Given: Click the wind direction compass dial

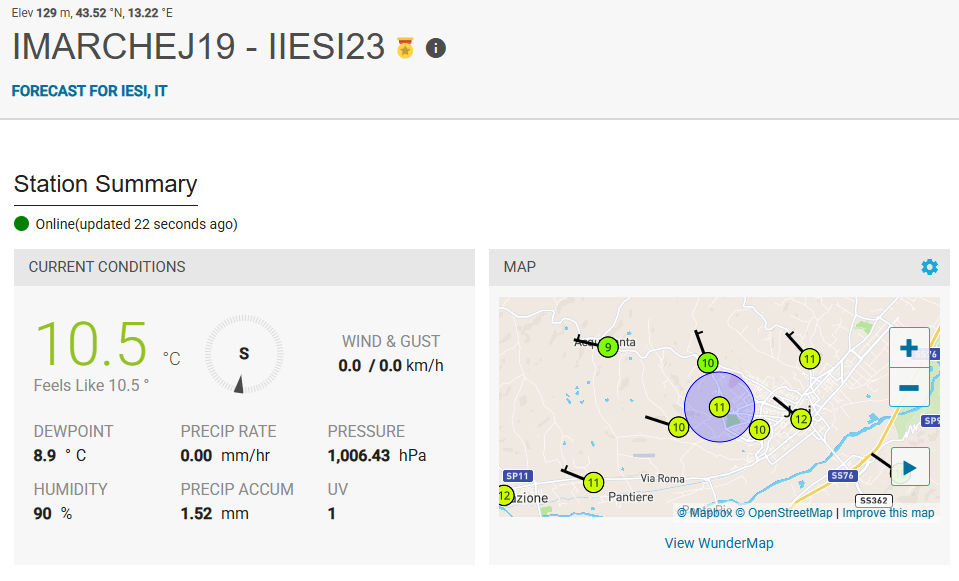Looking at the screenshot, I should [x=243, y=354].
